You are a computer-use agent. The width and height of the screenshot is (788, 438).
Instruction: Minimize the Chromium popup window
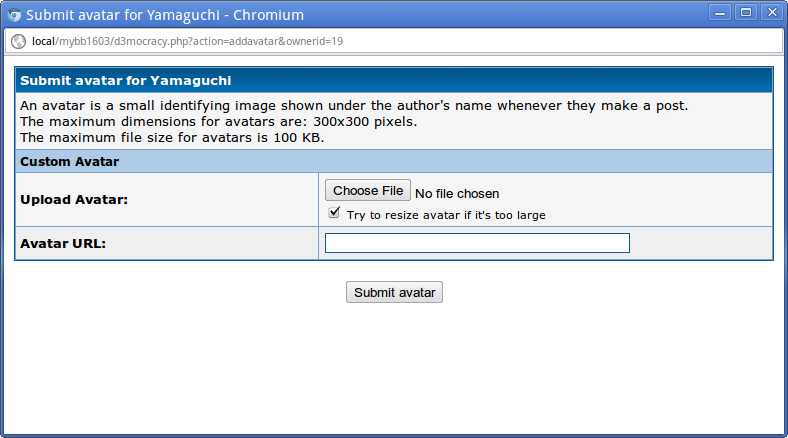[719, 13]
